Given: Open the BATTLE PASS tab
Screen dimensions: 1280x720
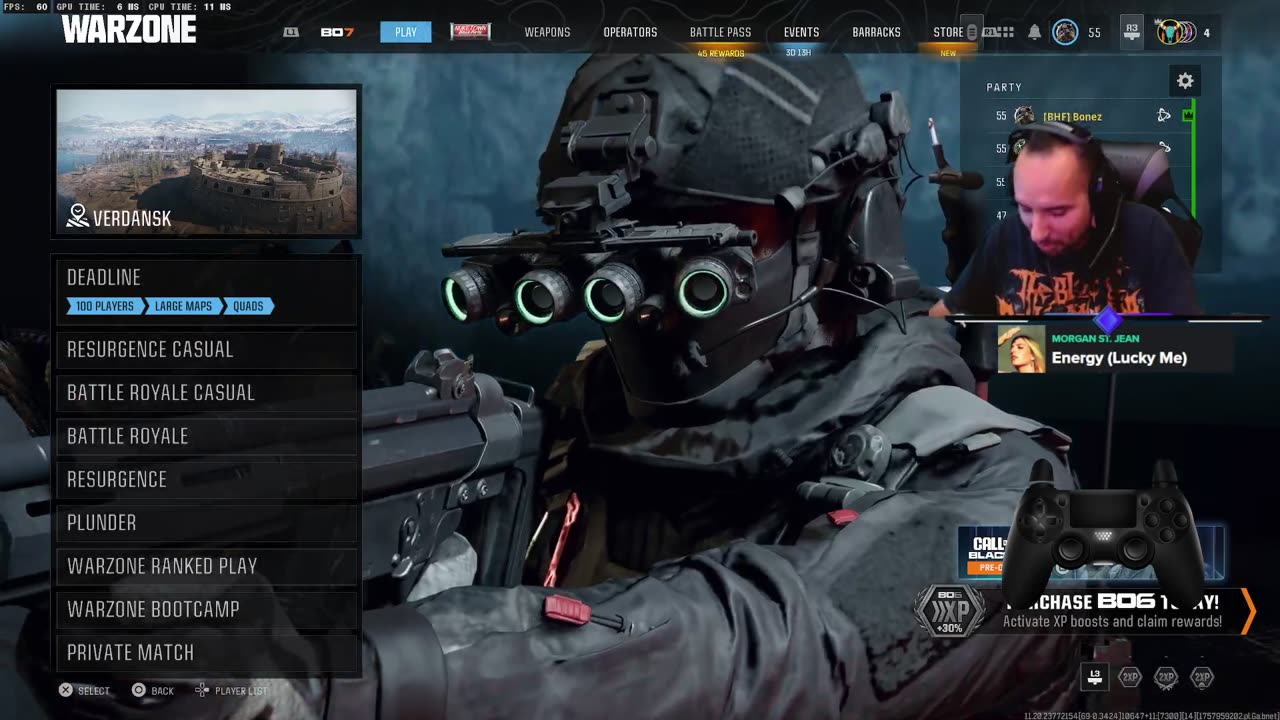Looking at the screenshot, I should tap(720, 32).
